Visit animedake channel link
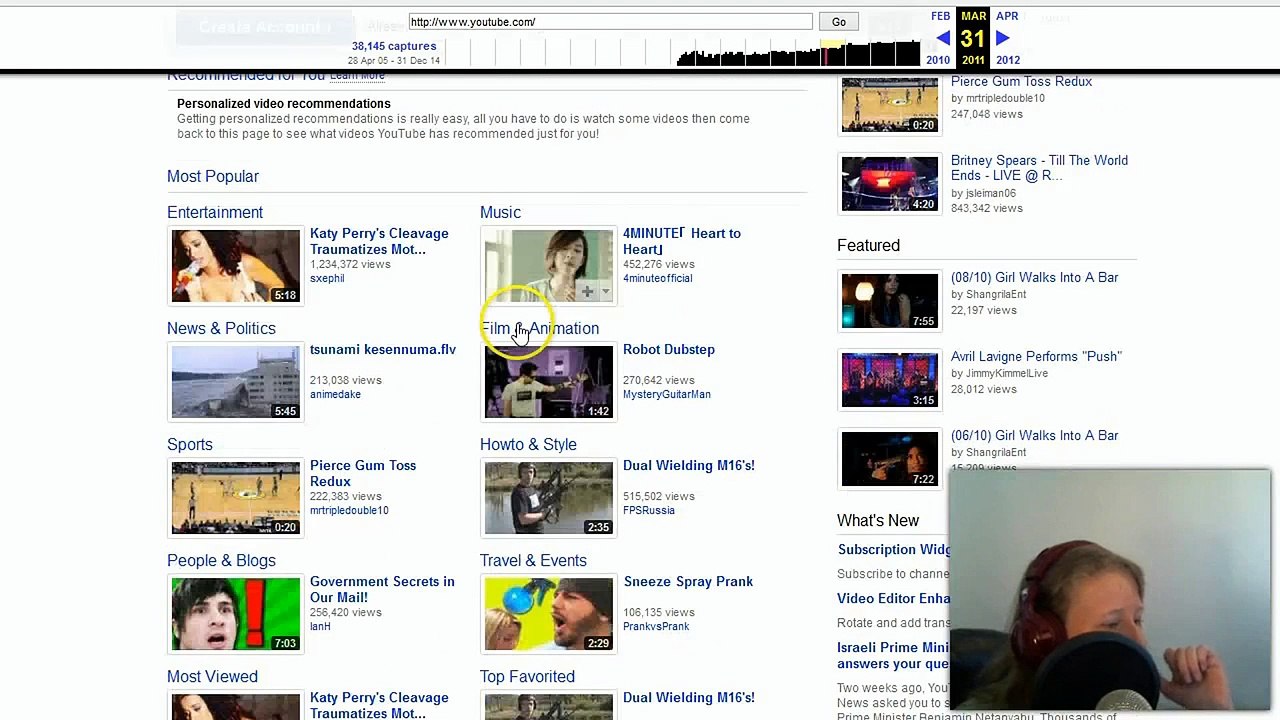 [335, 394]
